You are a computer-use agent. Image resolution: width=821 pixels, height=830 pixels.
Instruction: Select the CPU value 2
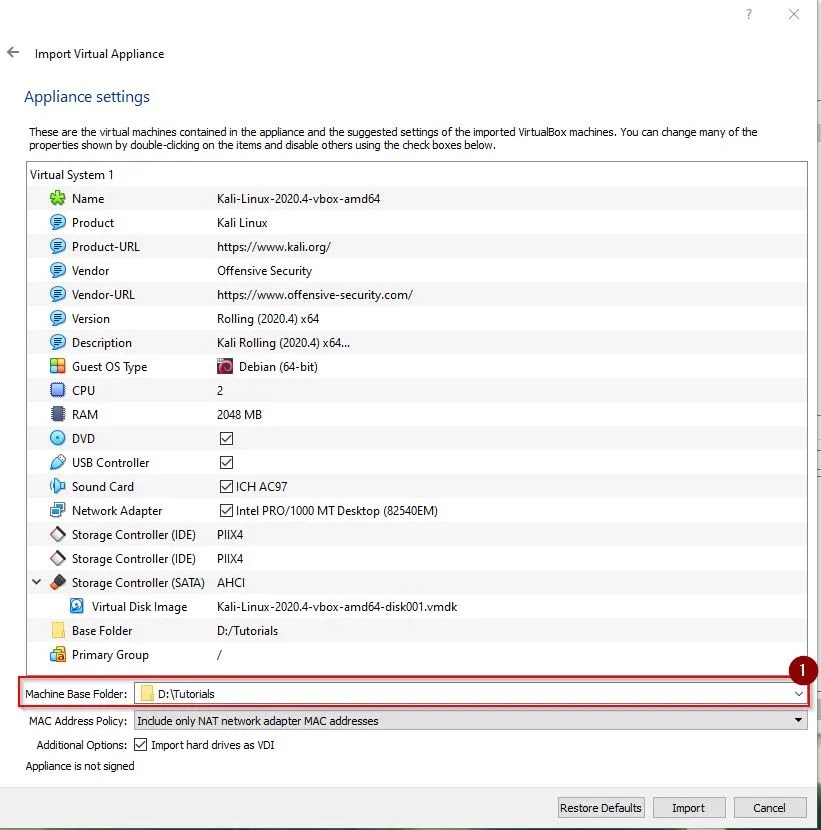pyautogui.click(x=220, y=391)
